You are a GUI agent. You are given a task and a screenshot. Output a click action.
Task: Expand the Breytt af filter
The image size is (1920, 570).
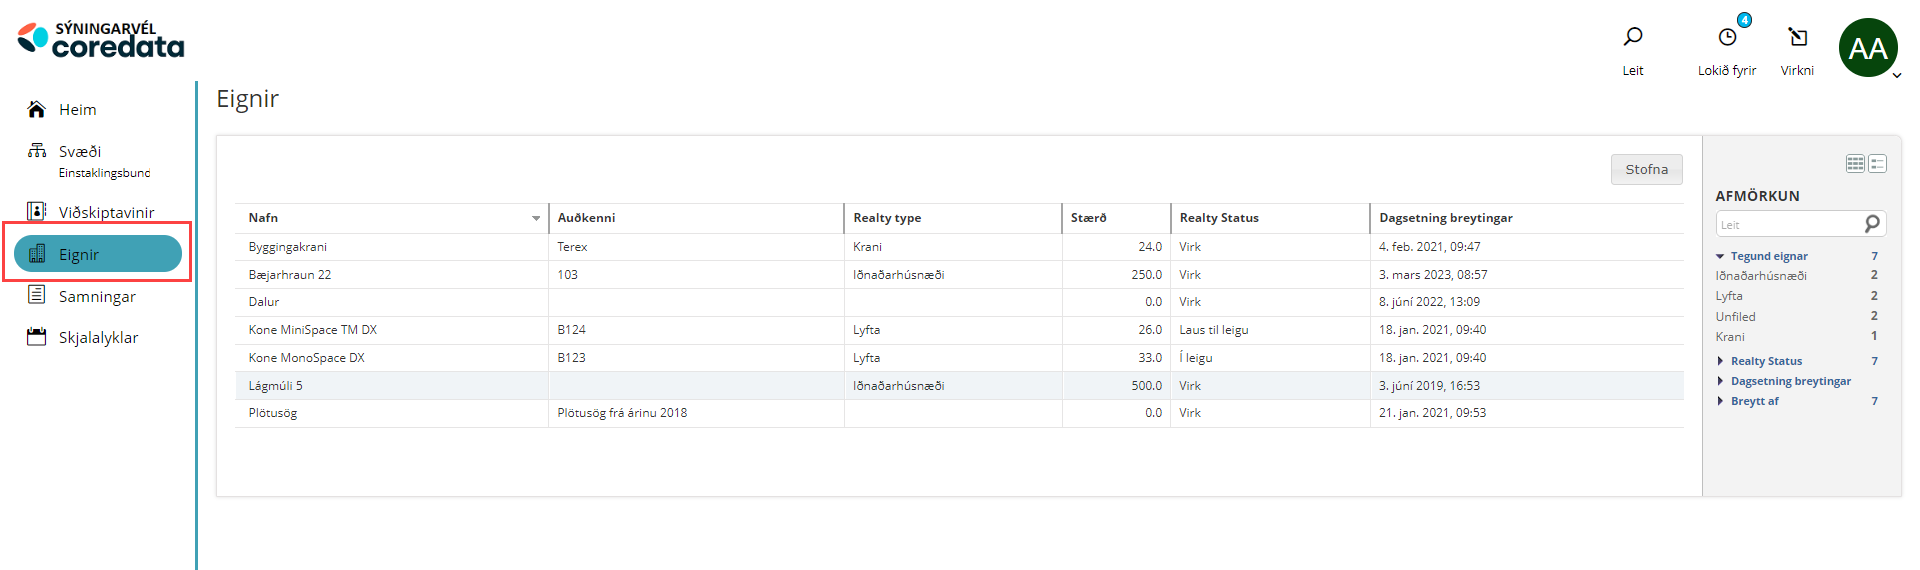click(x=1720, y=402)
